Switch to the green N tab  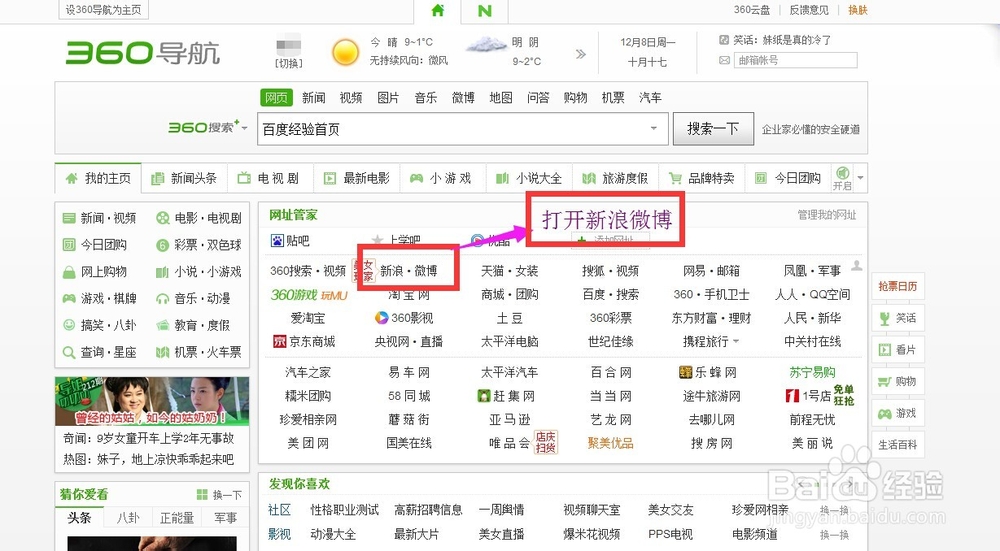[x=485, y=11]
